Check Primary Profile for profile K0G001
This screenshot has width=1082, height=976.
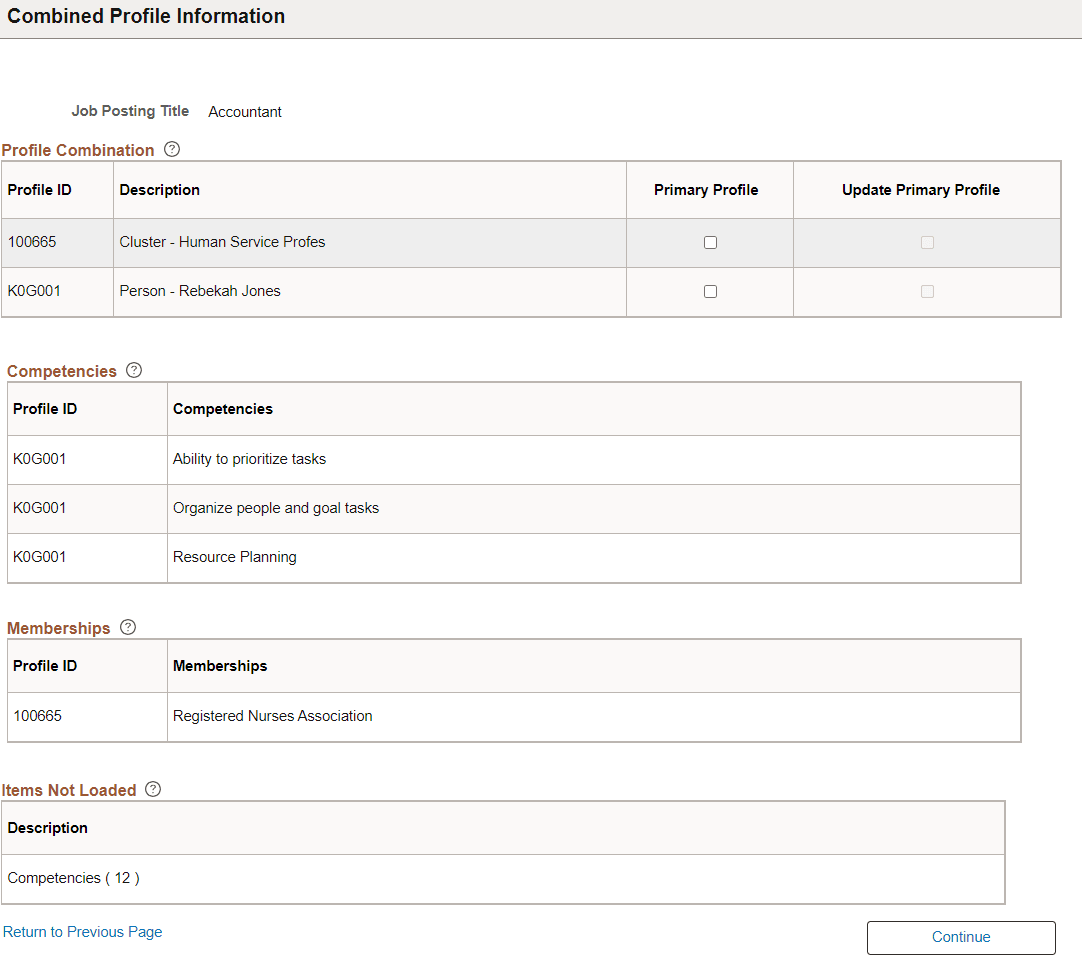710,291
